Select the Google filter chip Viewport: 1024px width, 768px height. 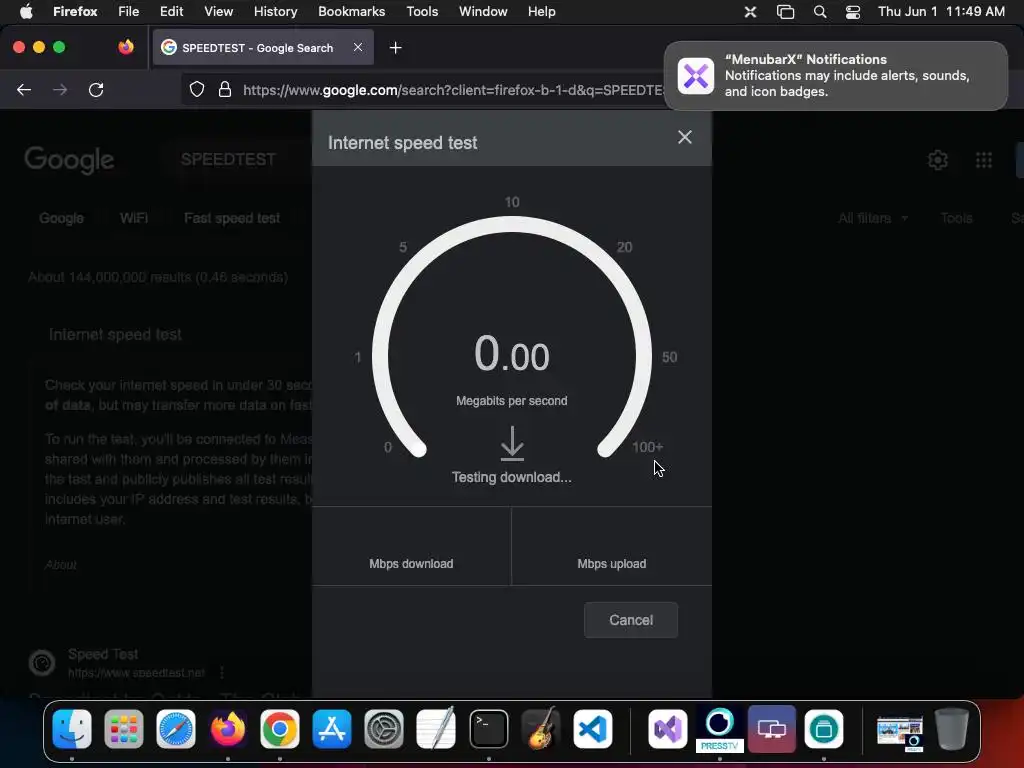click(61, 218)
